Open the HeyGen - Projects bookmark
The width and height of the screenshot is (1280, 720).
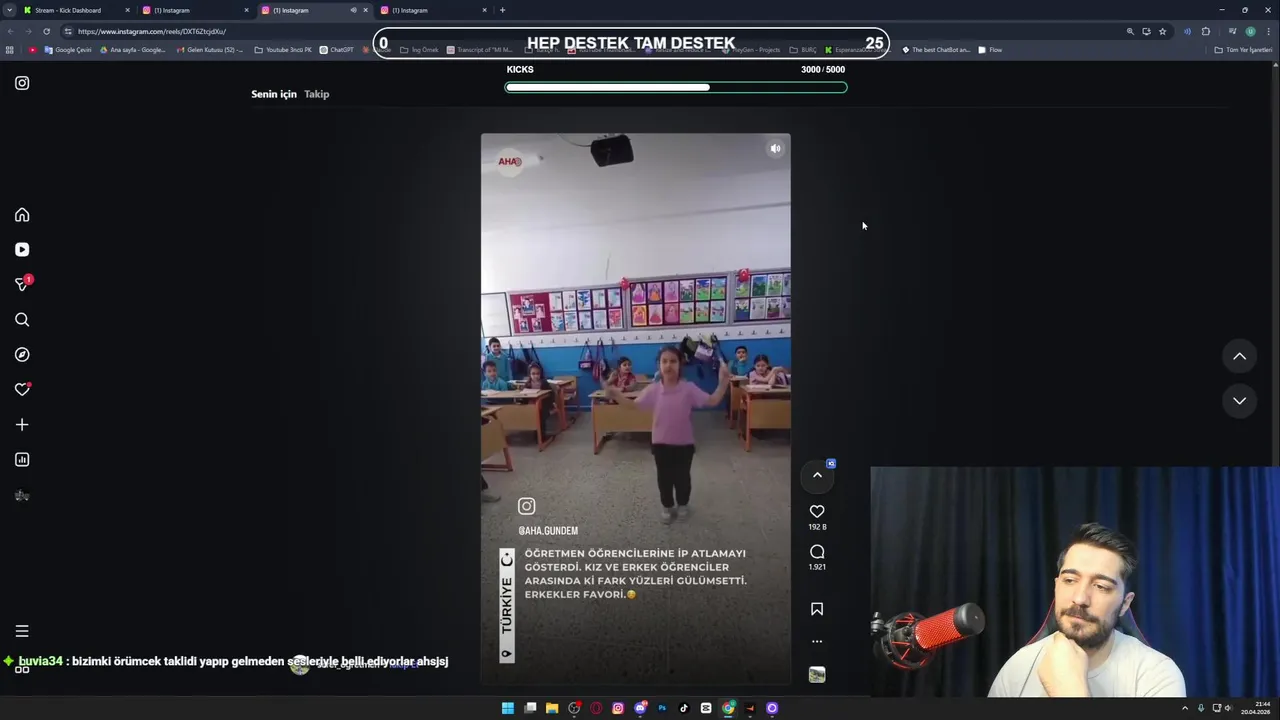751,50
